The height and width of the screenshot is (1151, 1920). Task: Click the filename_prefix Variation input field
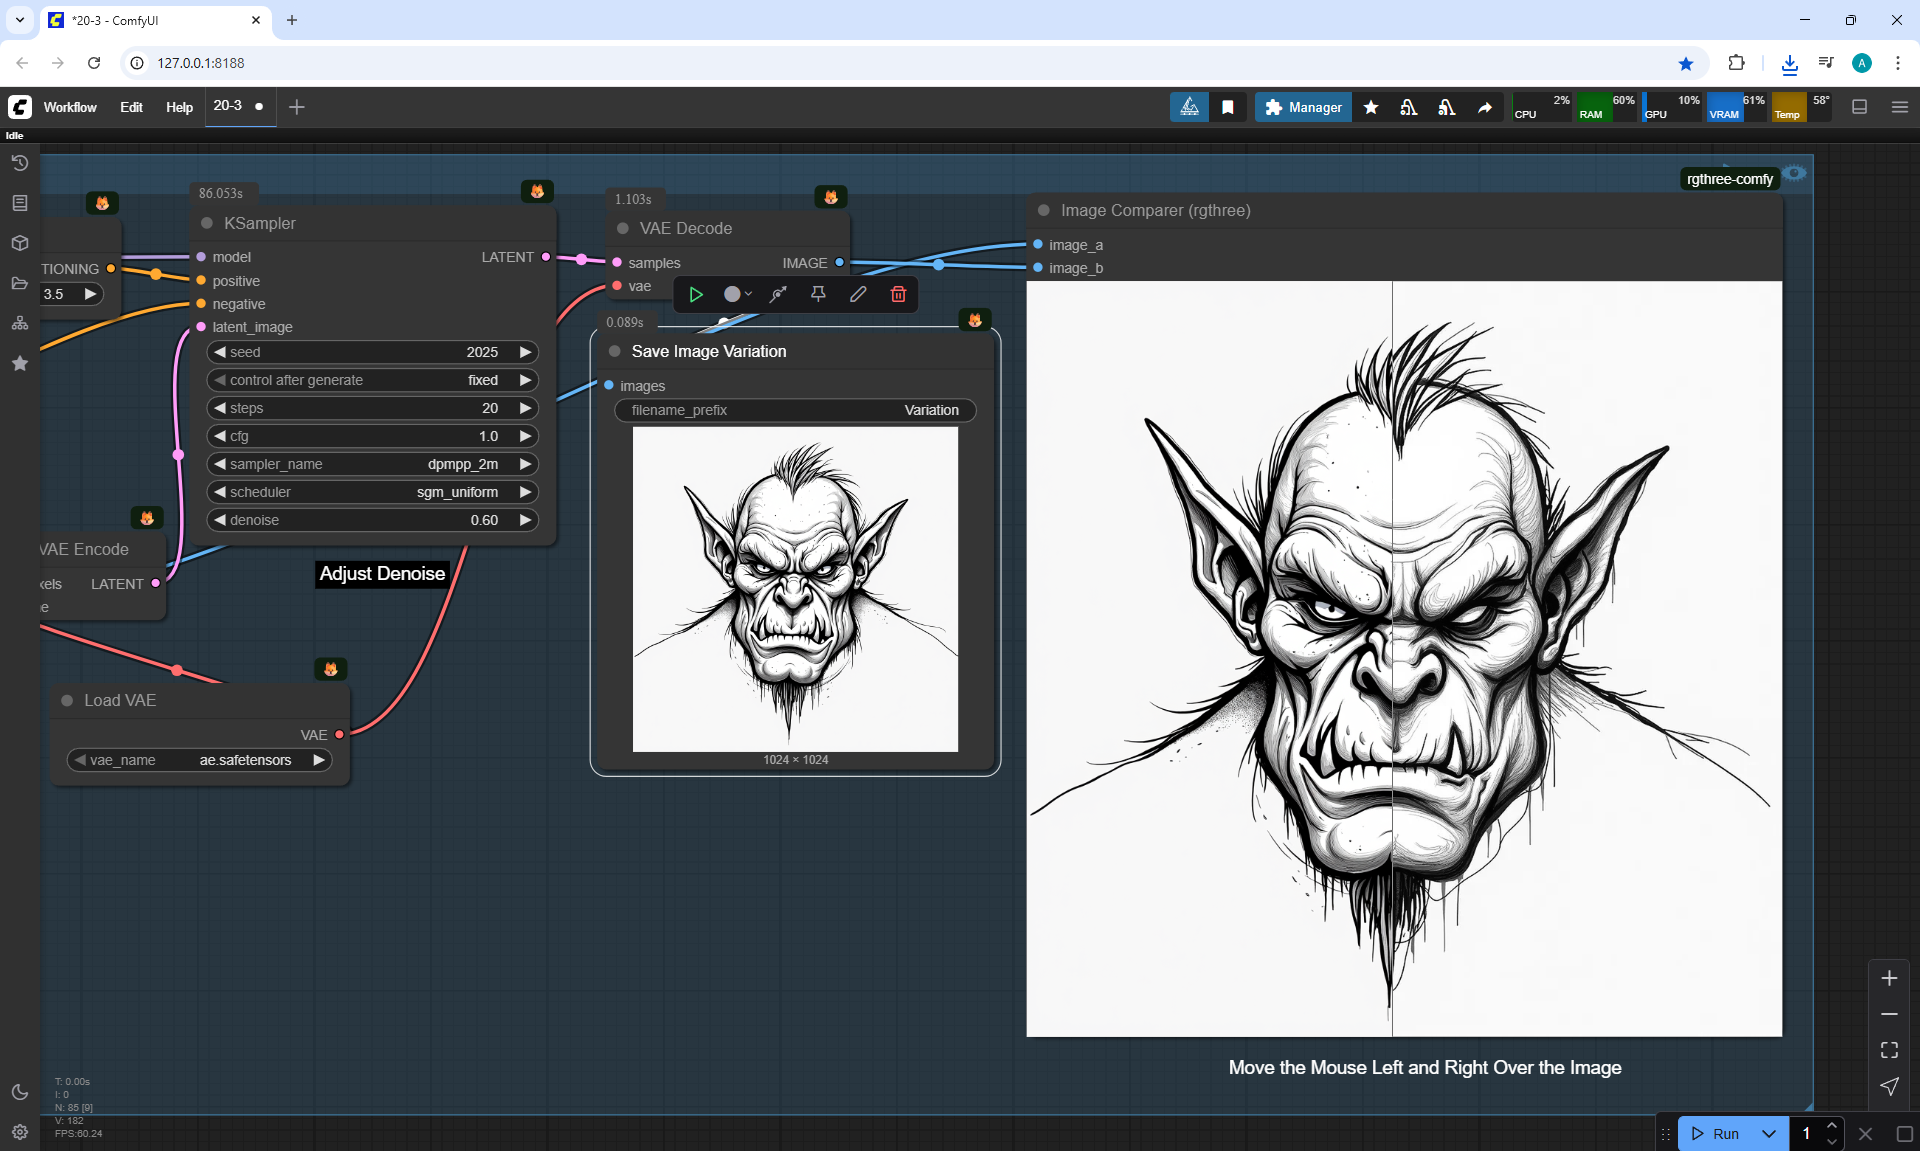tap(795, 410)
